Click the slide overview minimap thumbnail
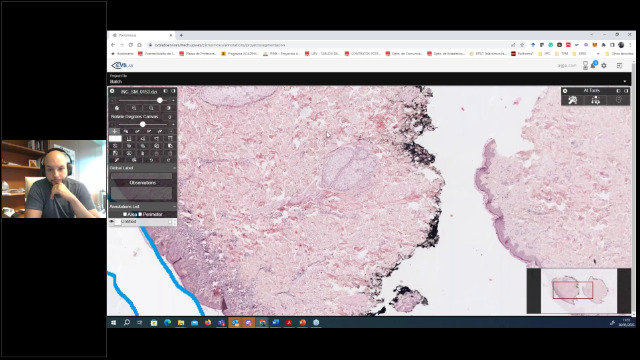The height and width of the screenshot is (360, 640). [579, 291]
